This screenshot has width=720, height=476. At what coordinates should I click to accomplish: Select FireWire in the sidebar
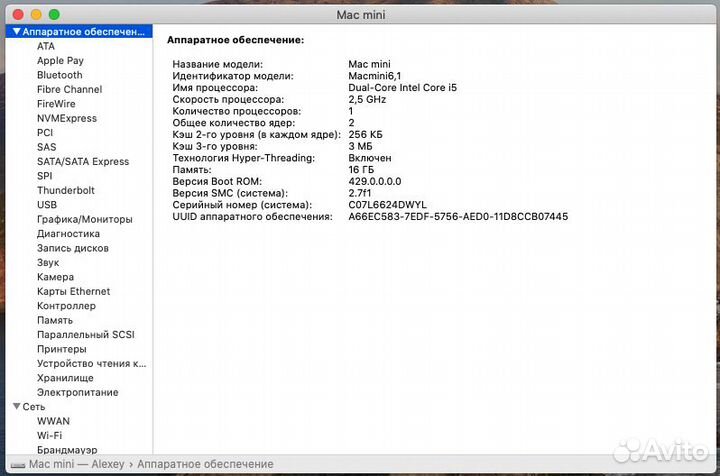[56, 104]
